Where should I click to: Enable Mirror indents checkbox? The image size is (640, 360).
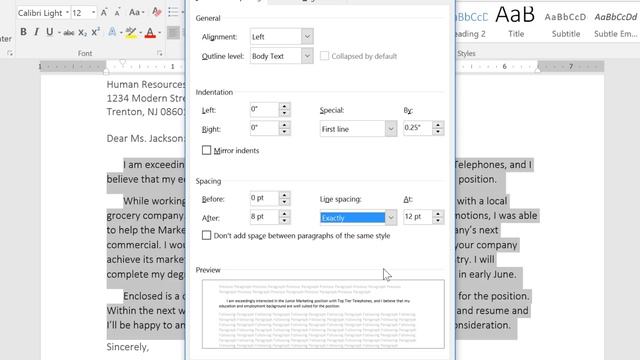(x=207, y=150)
